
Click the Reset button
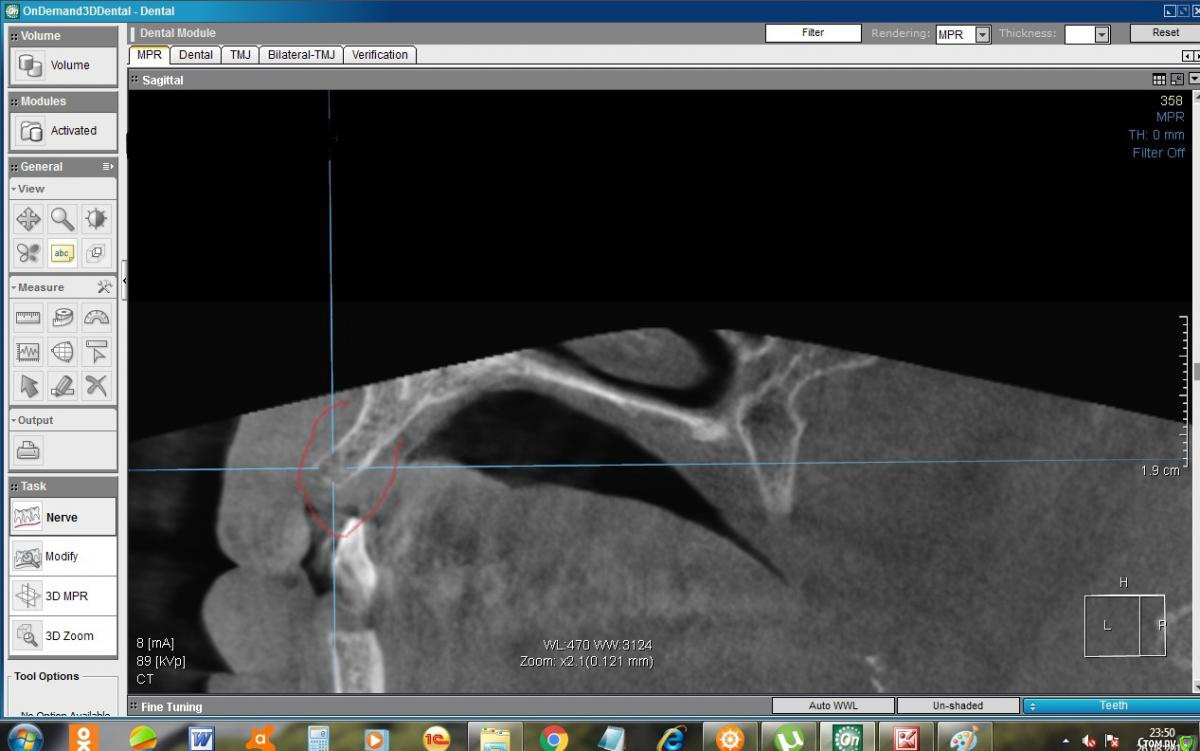click(1164, 33)
